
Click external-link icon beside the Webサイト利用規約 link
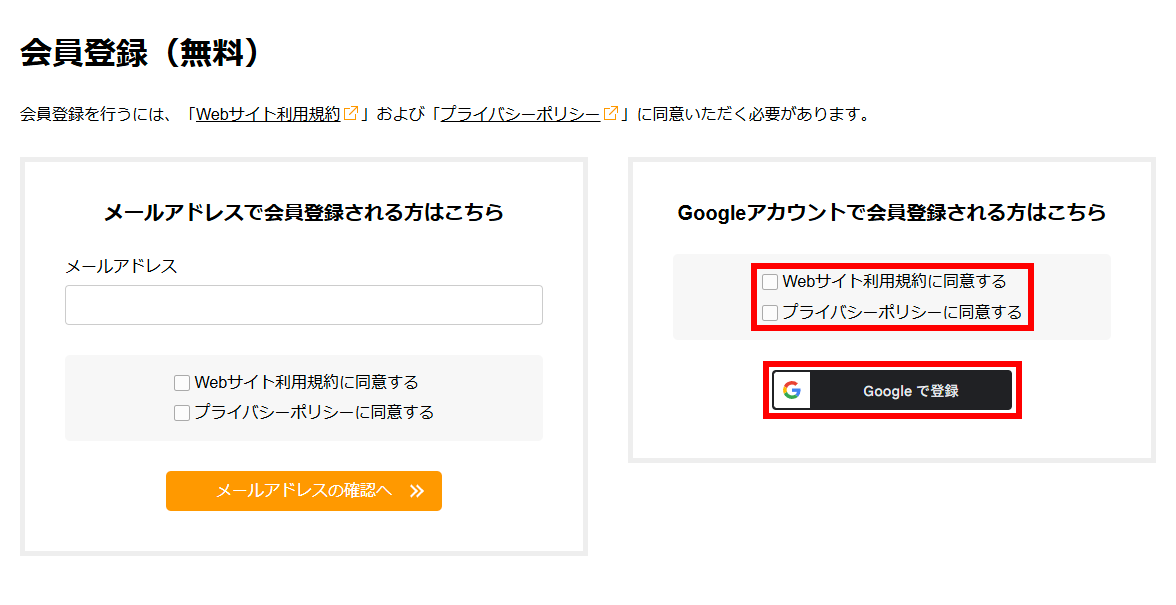click(x=351, y=113)
